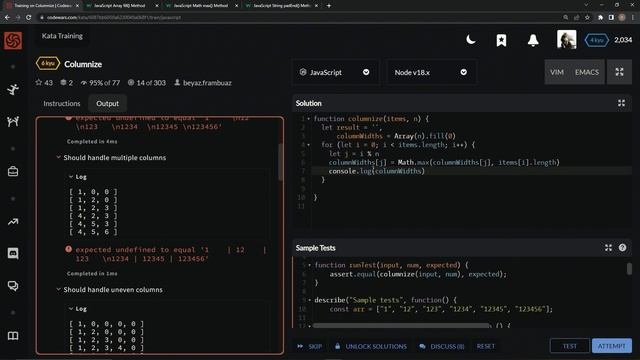Click RESET button
The height and width of the screenshot is (360, 640).
pos(486,346)
